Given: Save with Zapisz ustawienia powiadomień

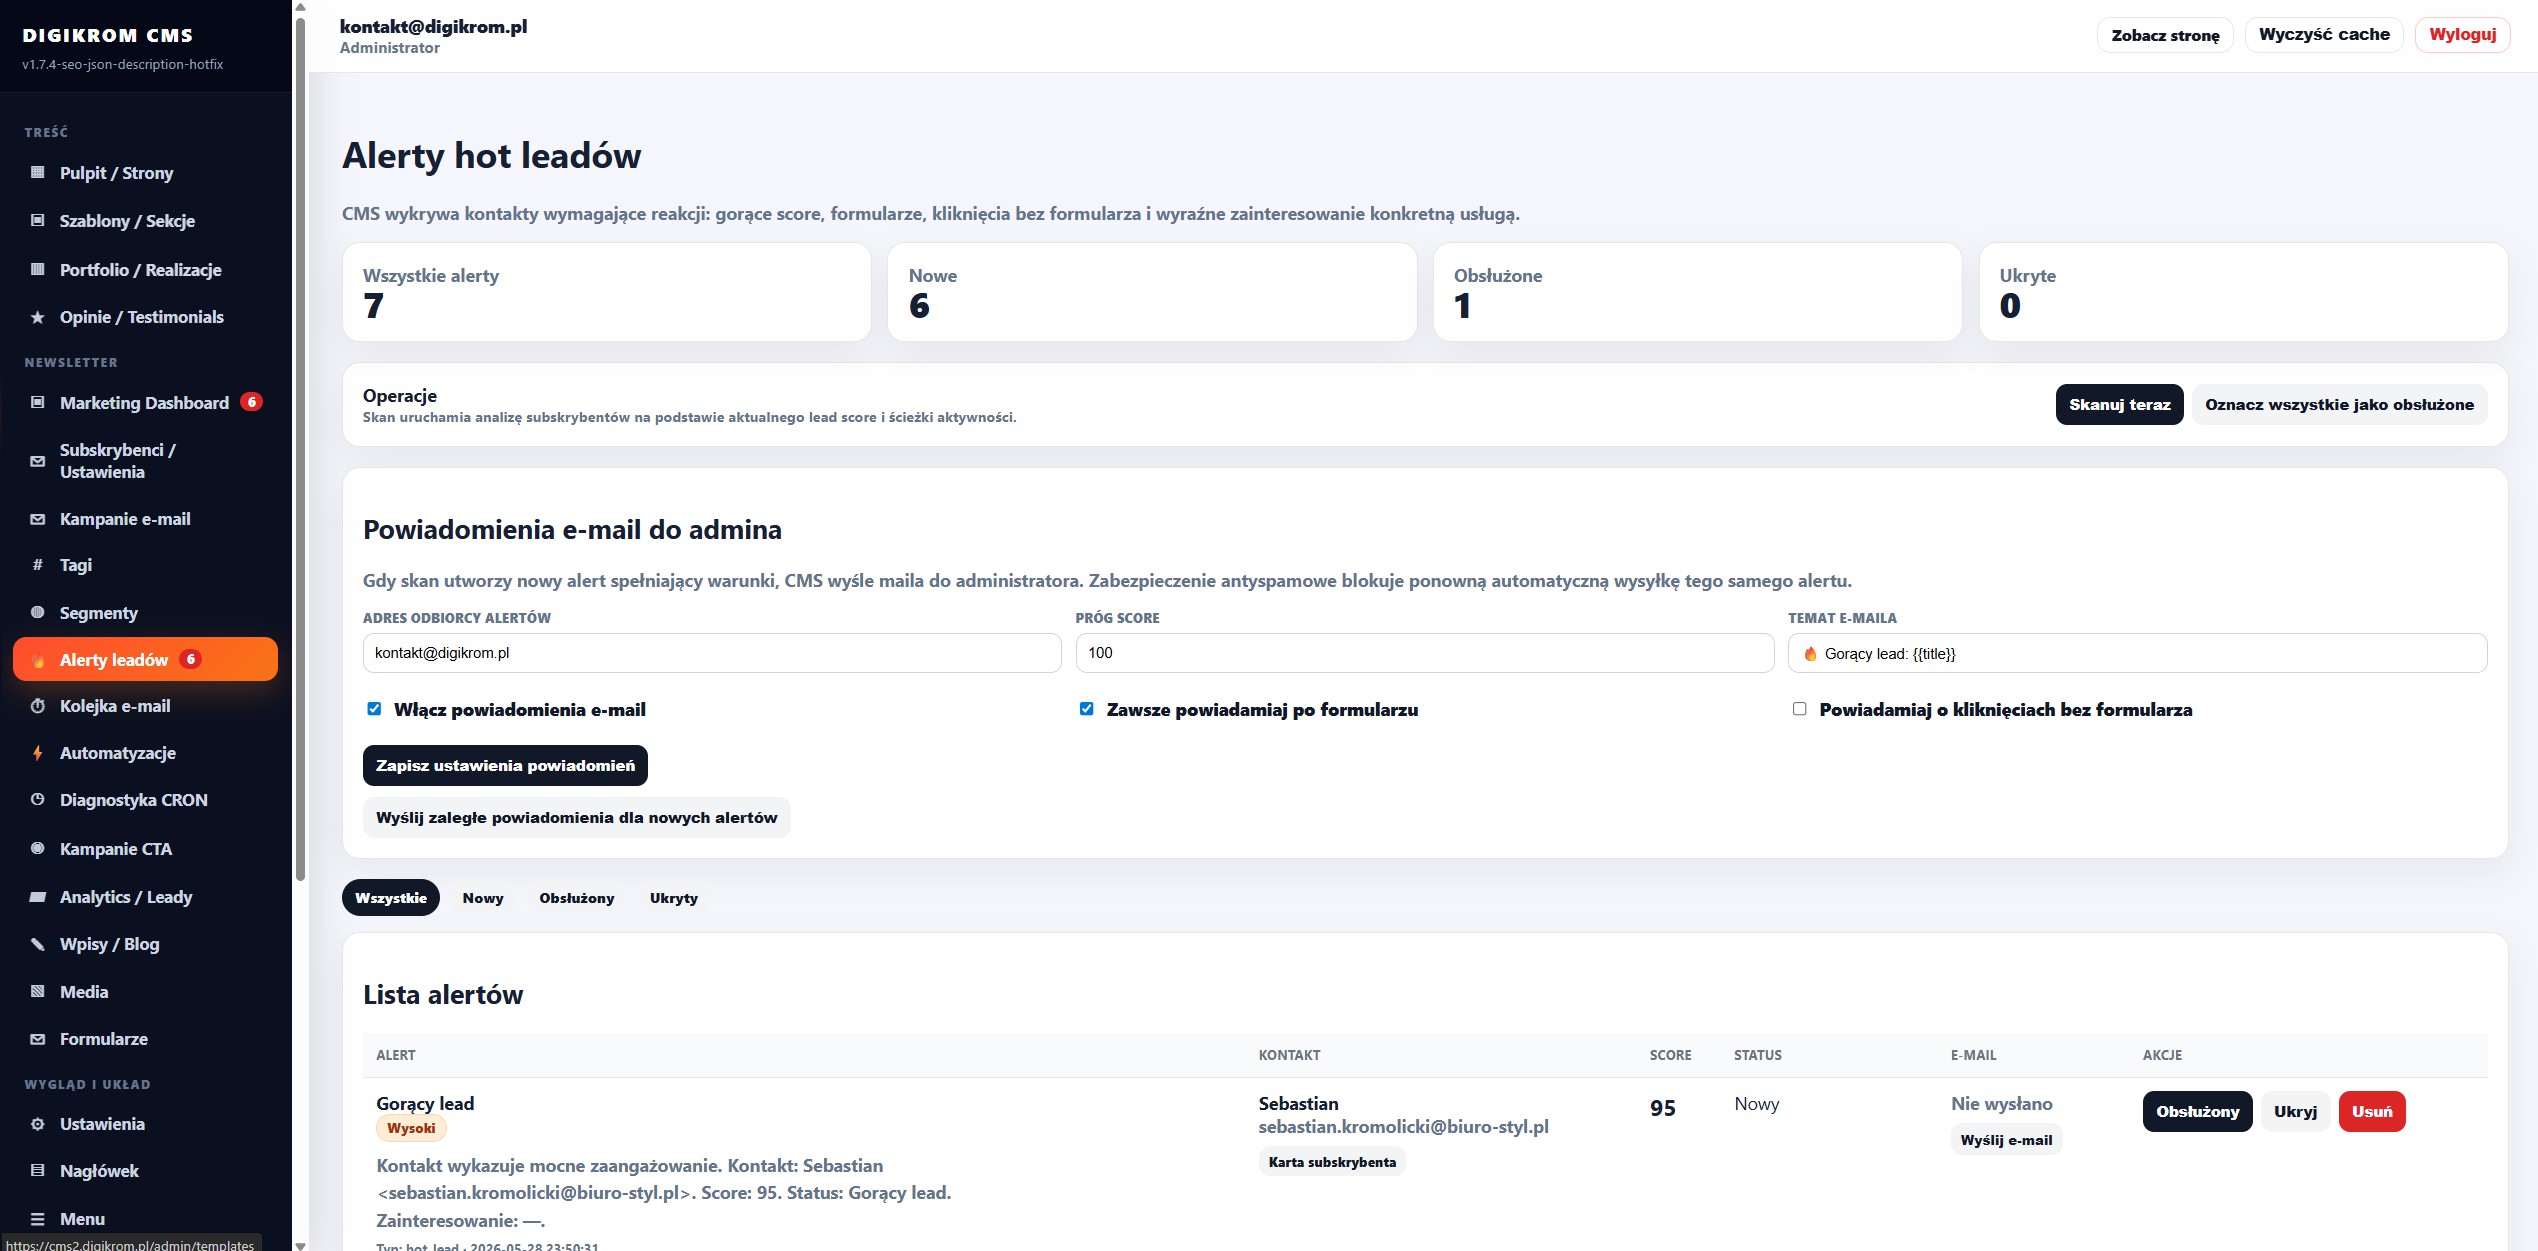Looking at the screenshot, I should point(505,766).
